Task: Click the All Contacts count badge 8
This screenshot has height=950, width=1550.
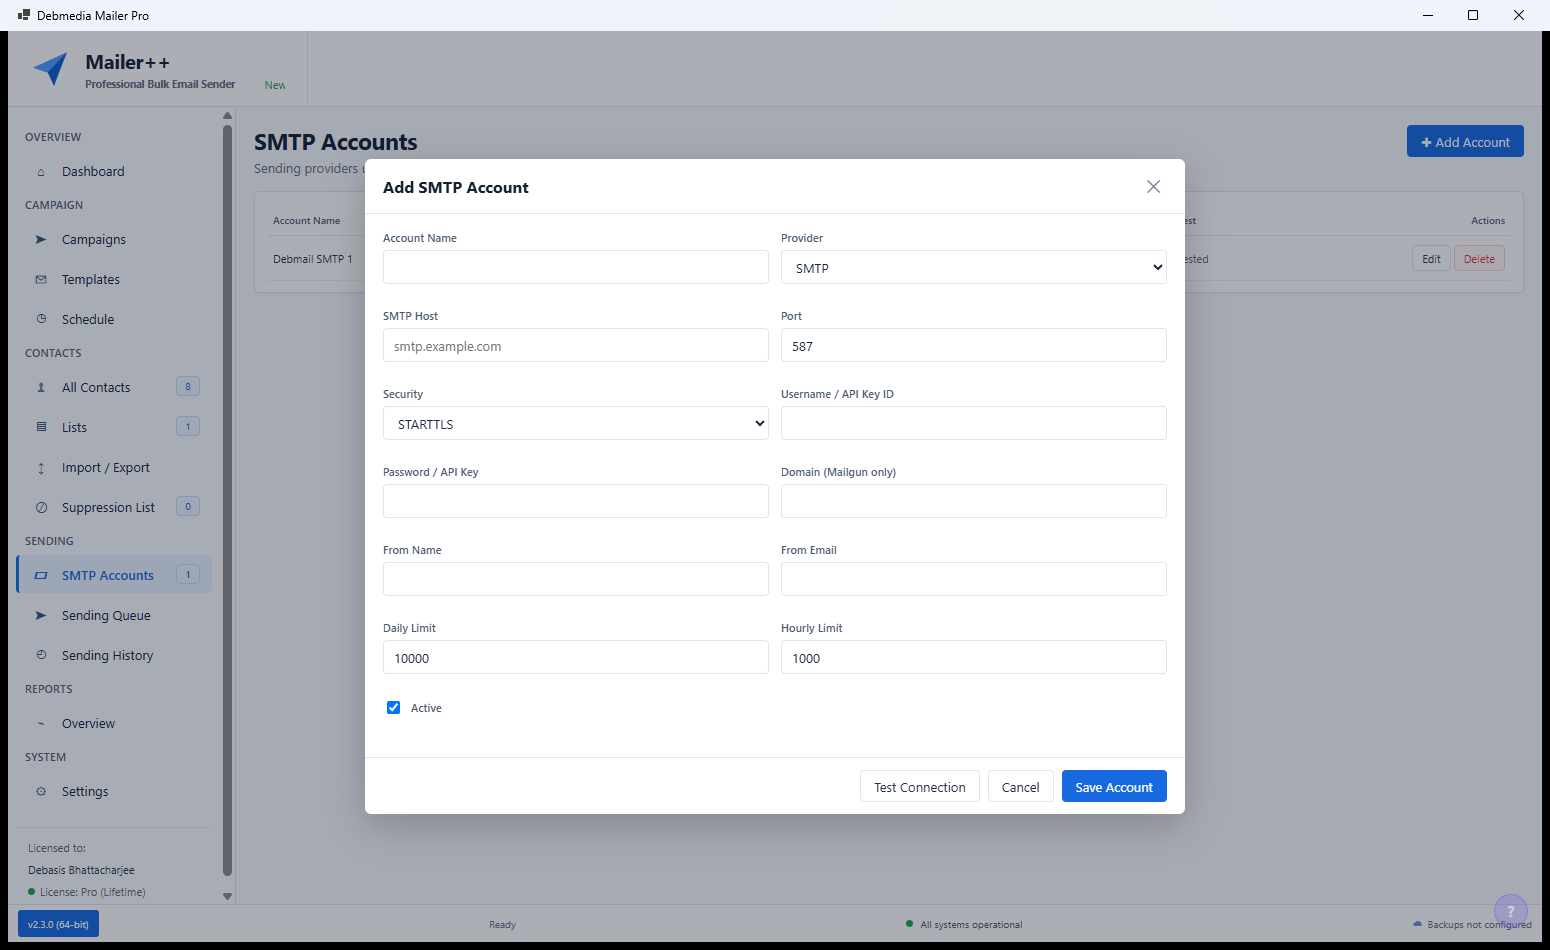Action: tap(188, 387)
